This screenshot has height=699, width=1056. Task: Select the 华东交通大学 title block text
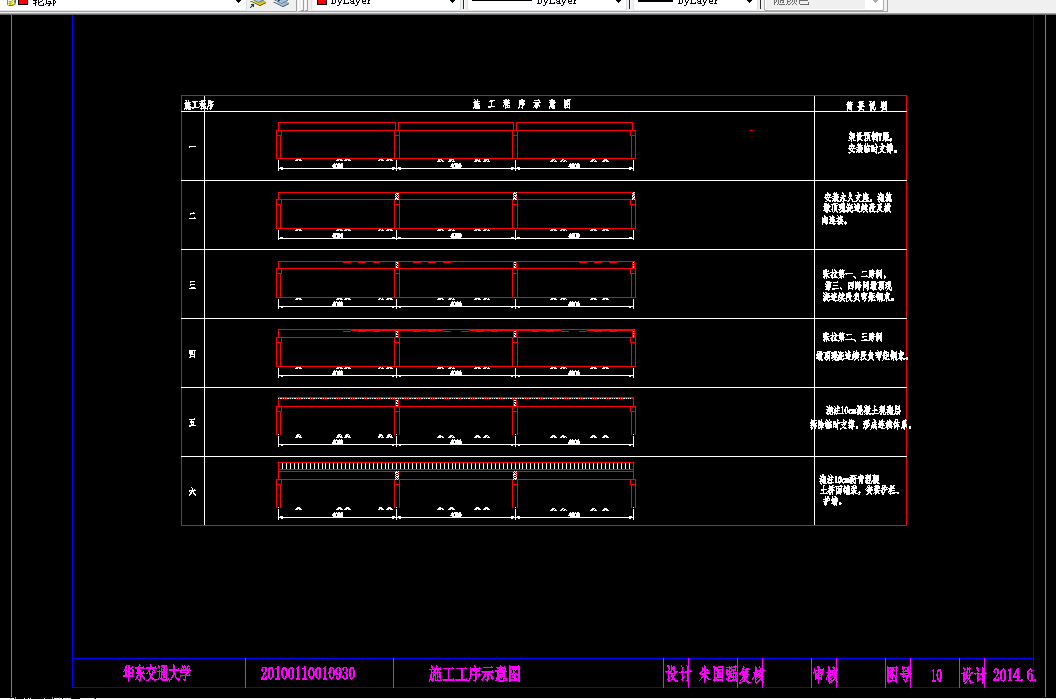157,673
